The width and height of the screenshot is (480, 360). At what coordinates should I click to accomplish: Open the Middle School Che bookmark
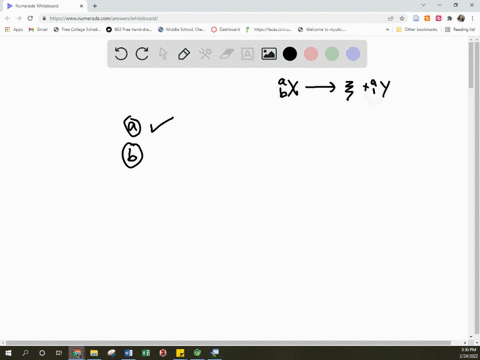(182, 29)
